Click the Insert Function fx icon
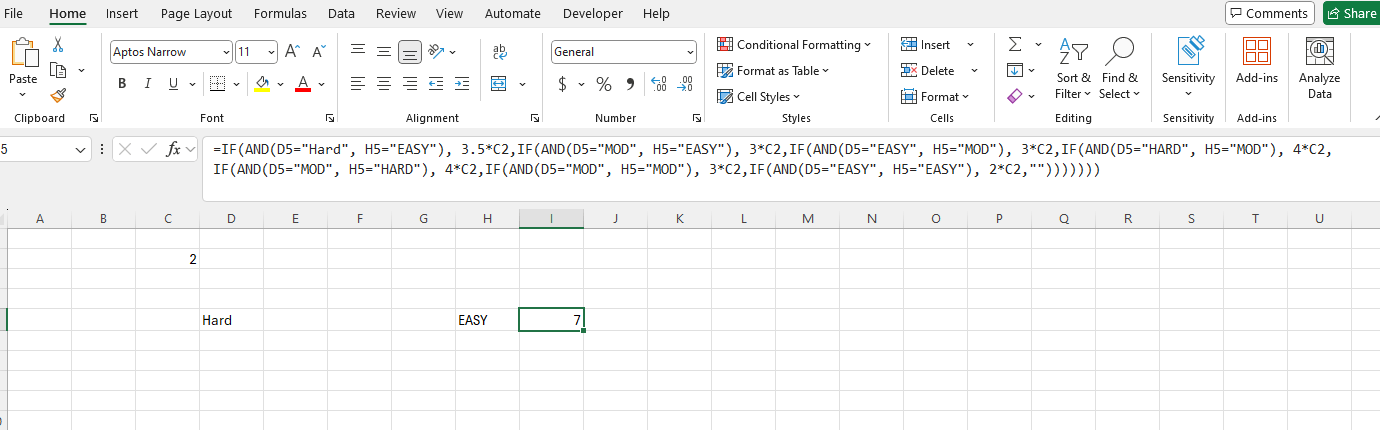1380x430 pixels. tap(174, 149)
